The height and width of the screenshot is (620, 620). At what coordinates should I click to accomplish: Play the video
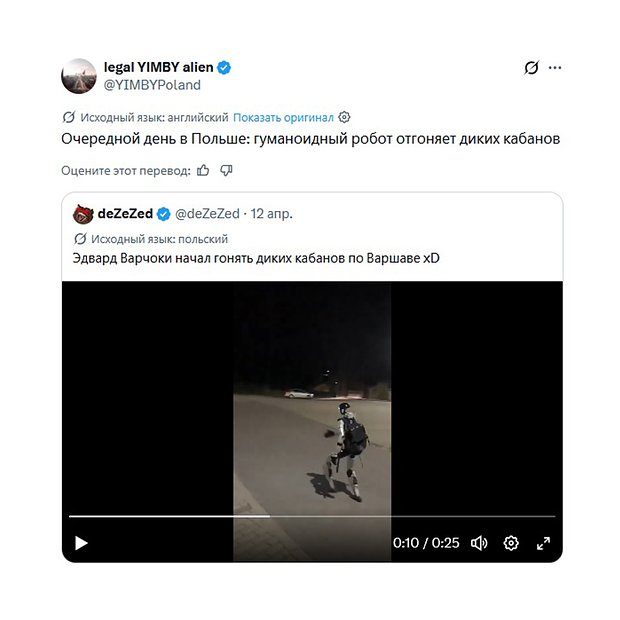[81, 543]
